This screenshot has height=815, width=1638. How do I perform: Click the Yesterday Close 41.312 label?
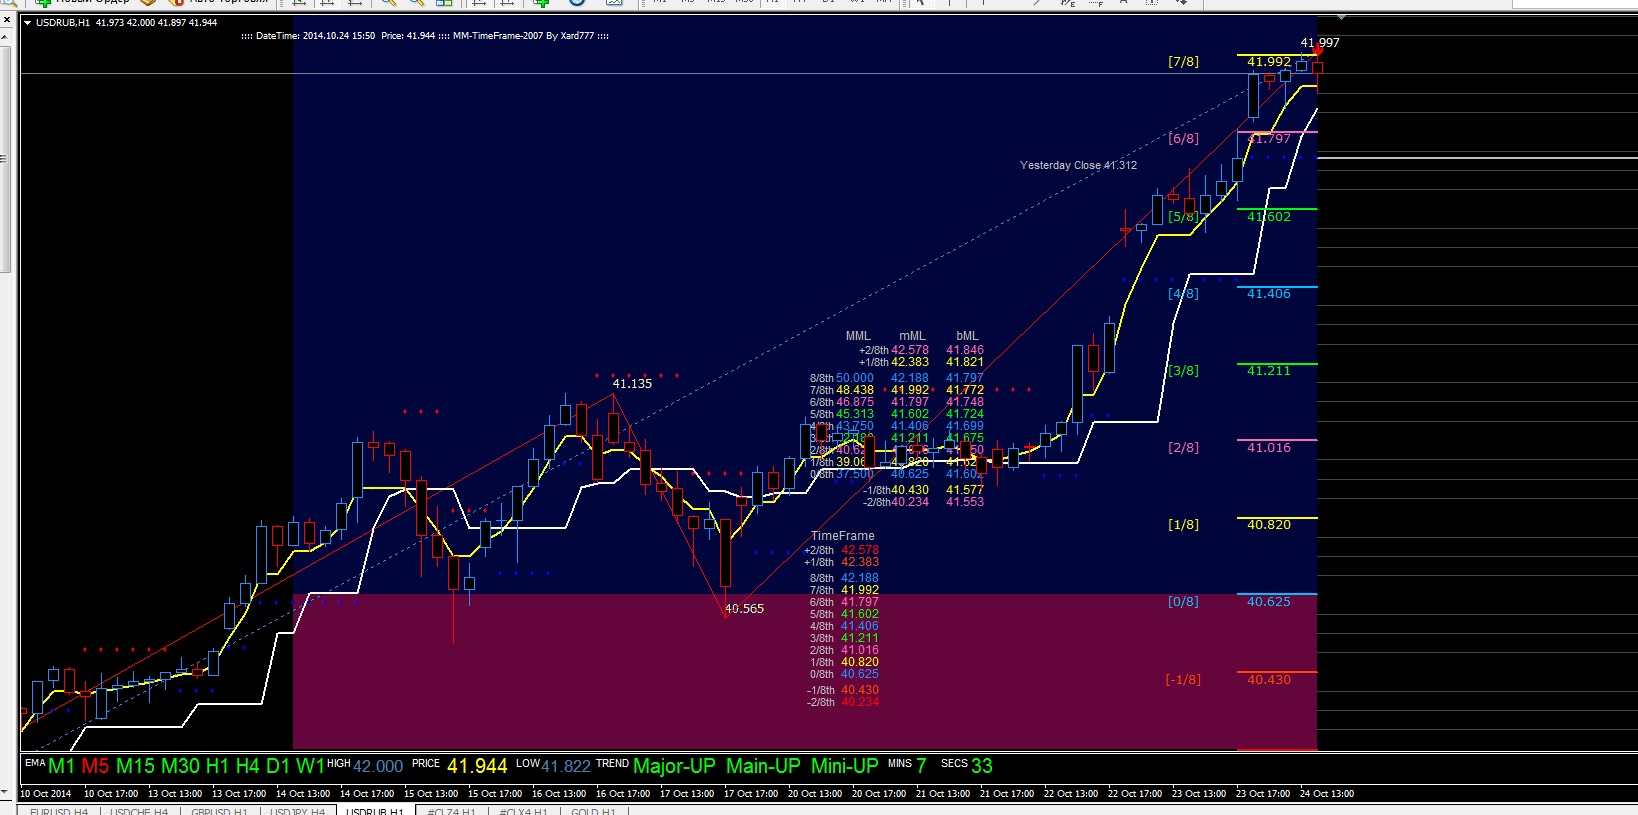pos(1078,165)
